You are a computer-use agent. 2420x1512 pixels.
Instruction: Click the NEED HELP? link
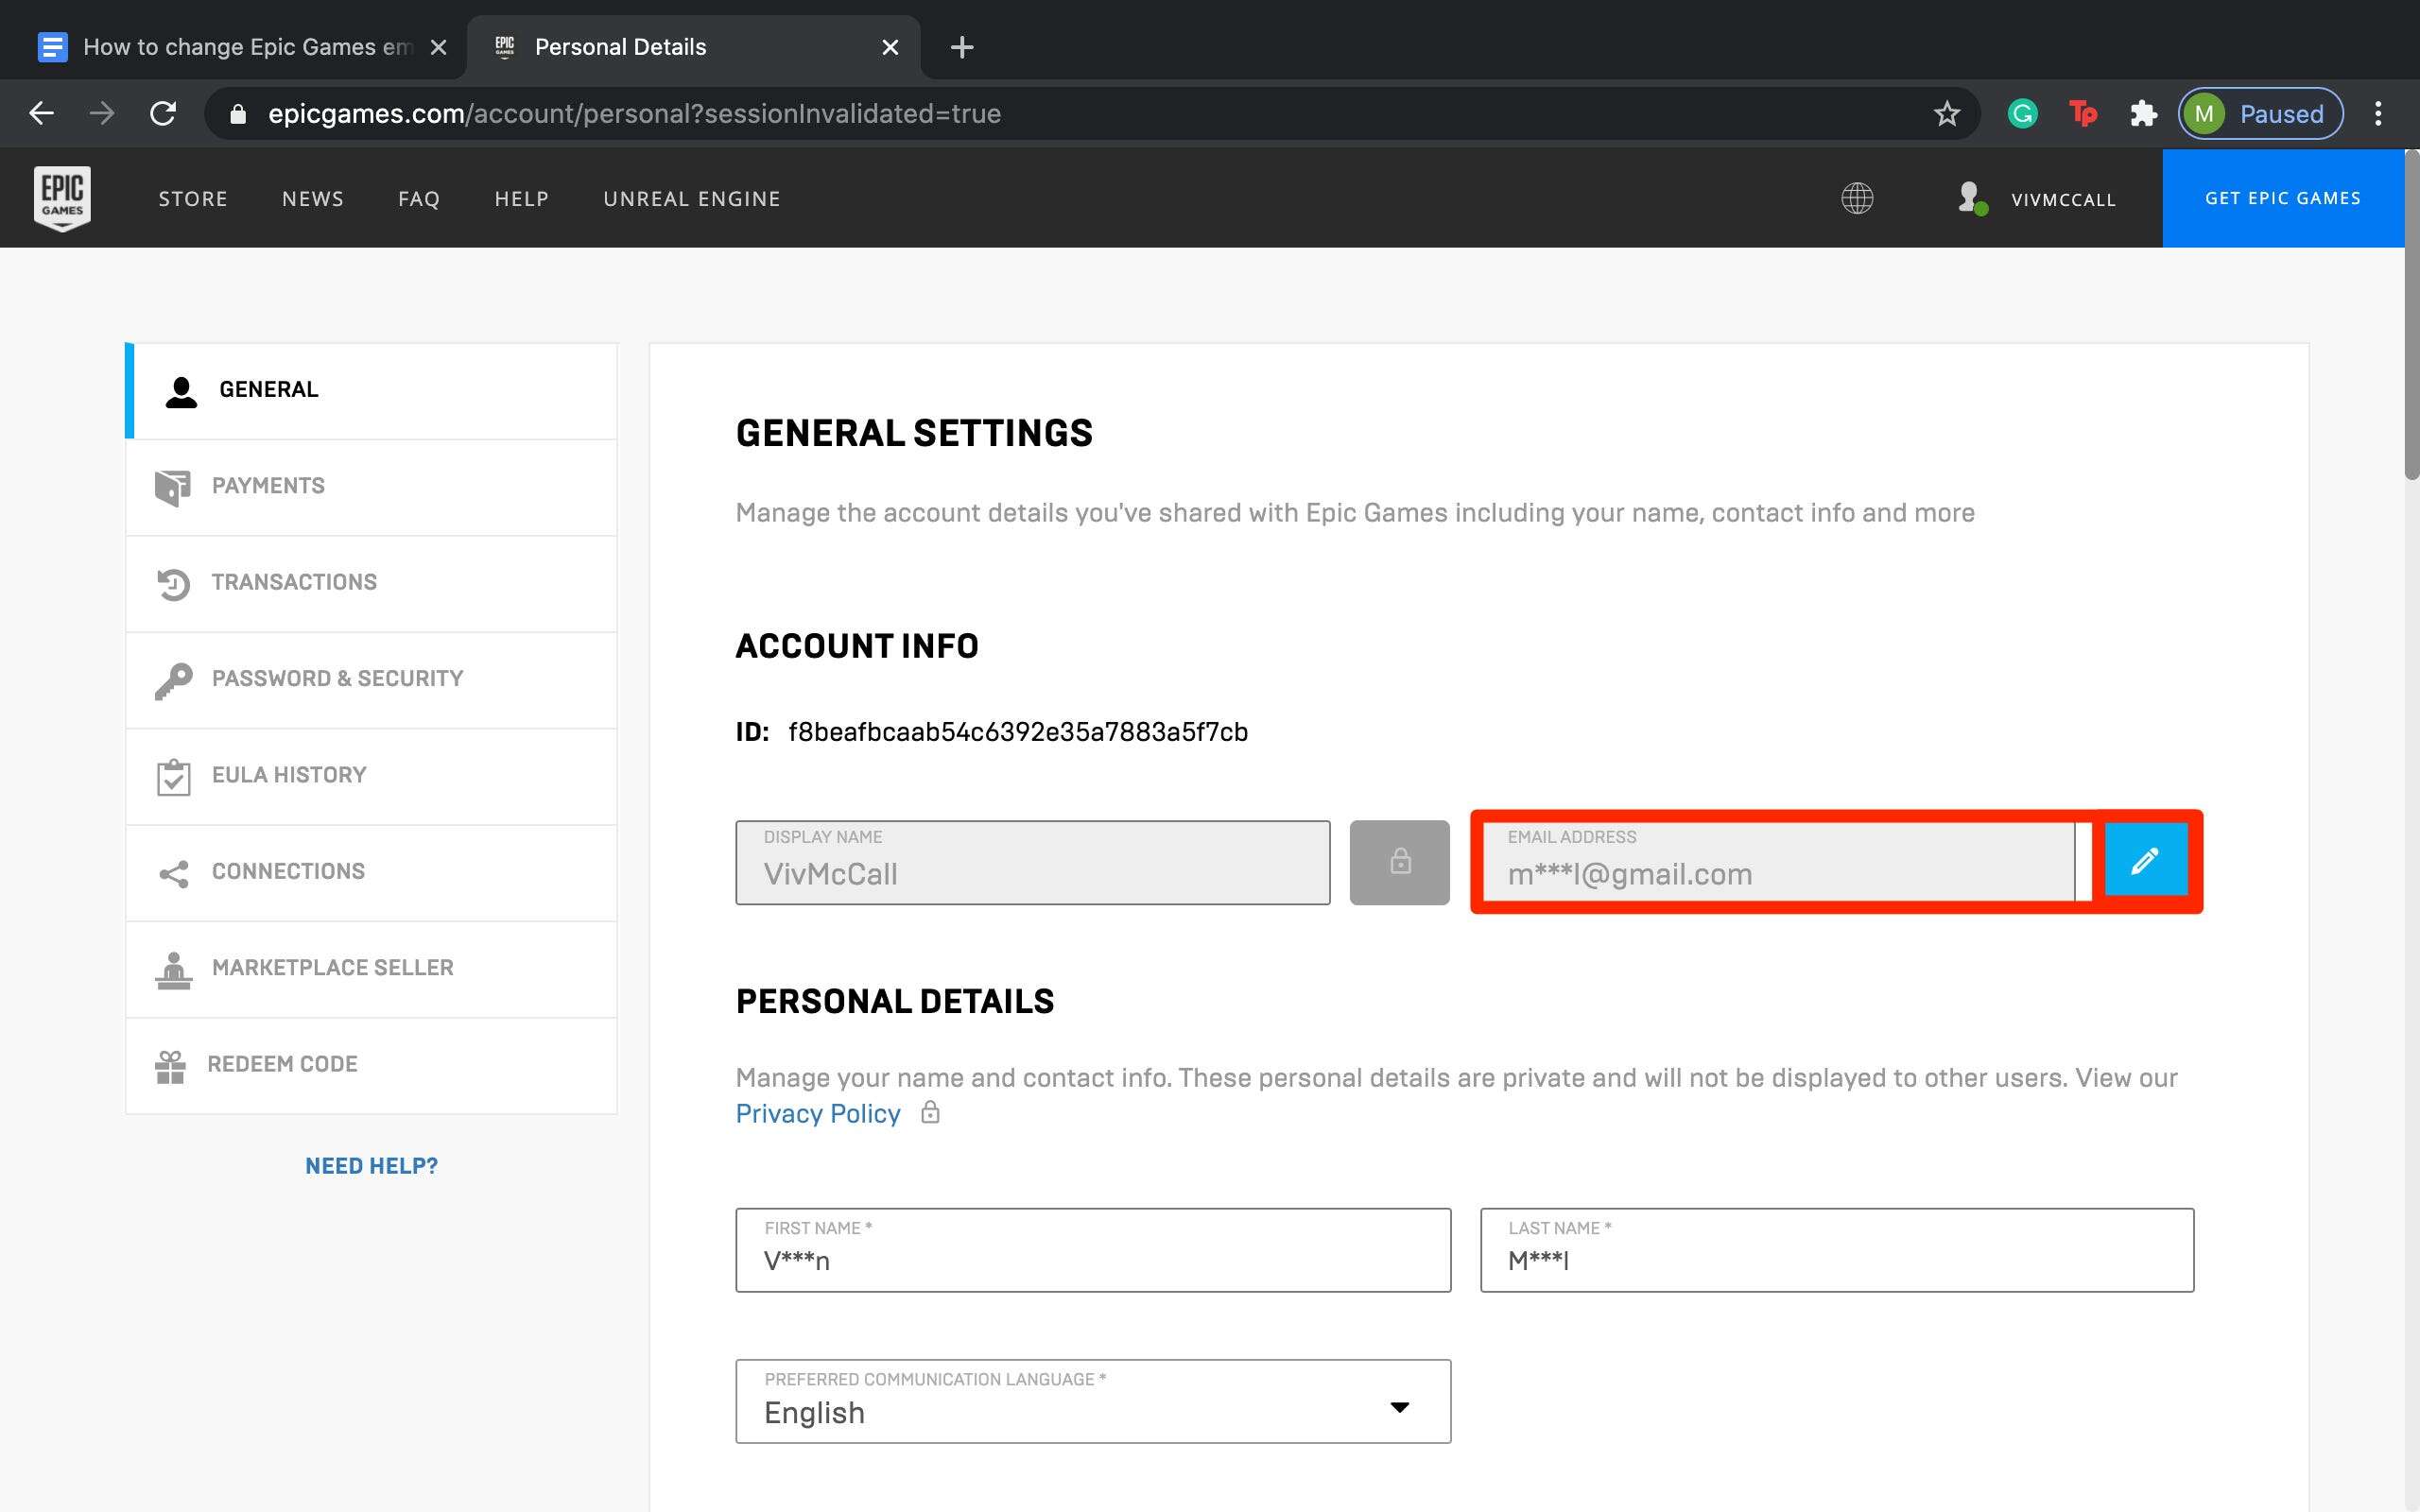370,1163
